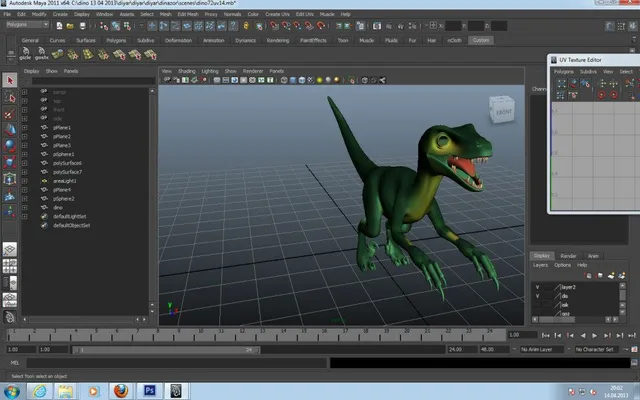Screen dimensions: 640x400
Task: Click the MEL command line input field
Action: 177,363
